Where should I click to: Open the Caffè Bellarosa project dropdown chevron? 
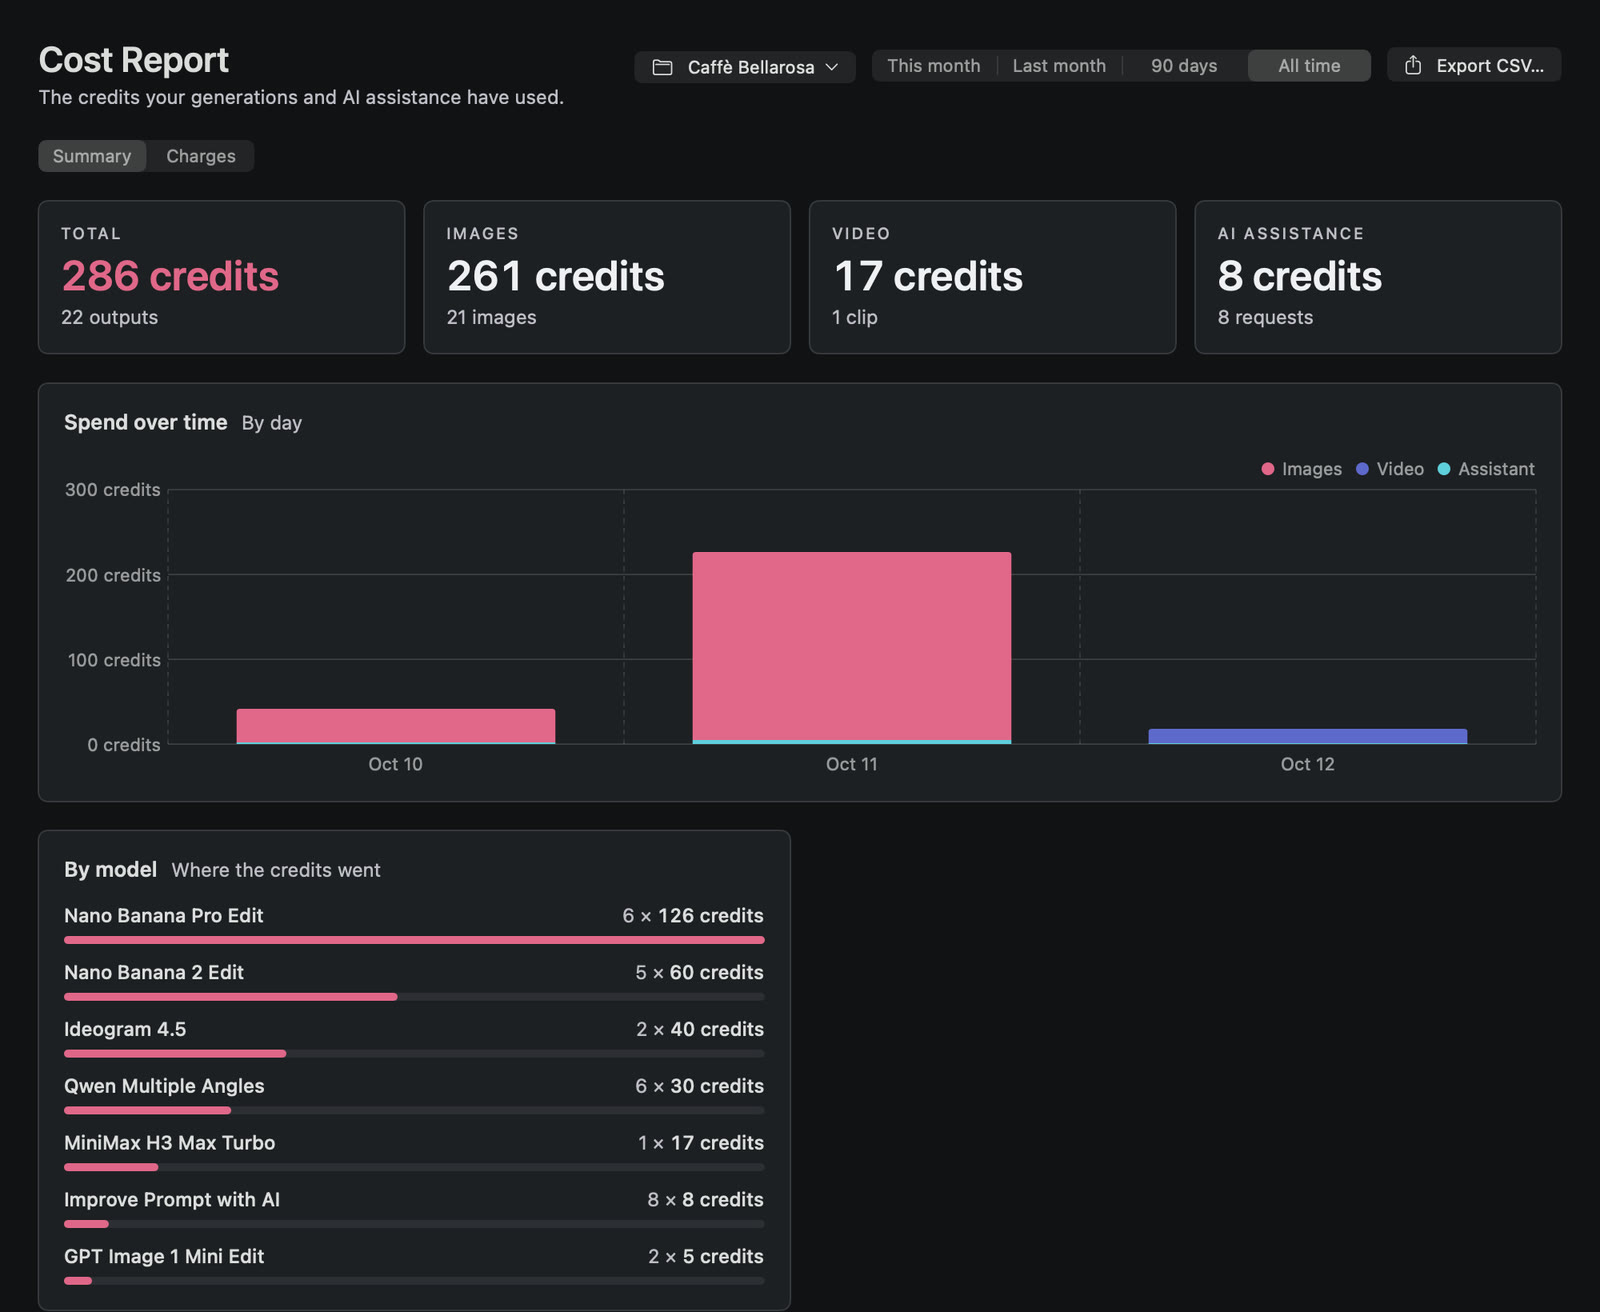832,67
